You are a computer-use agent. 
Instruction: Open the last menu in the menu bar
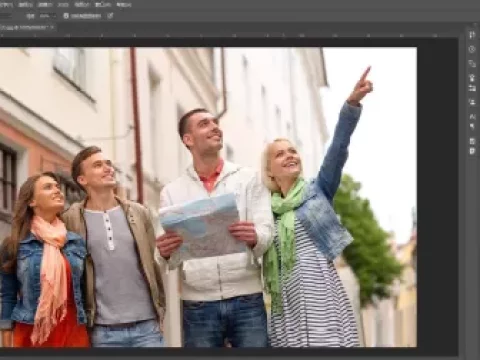(x=124, y=5)
